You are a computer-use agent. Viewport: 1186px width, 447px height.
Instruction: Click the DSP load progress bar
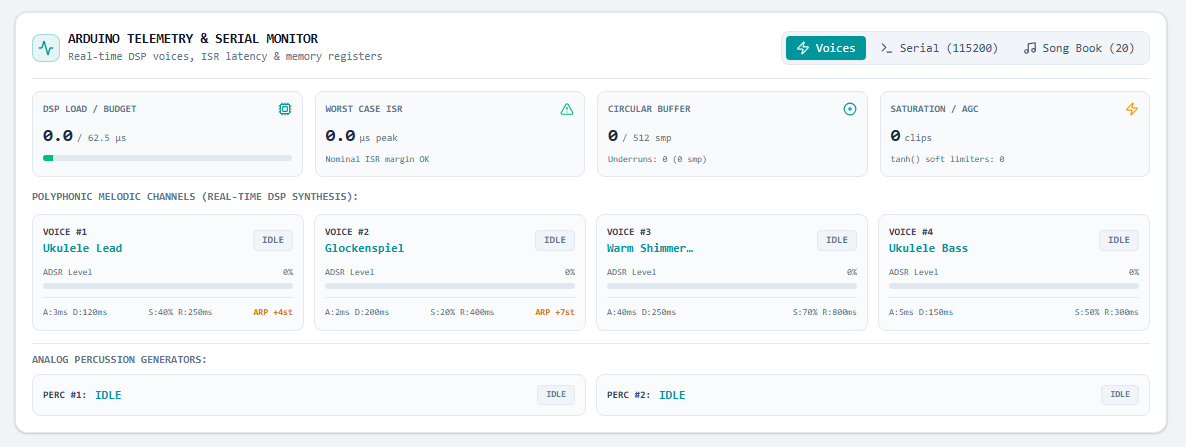167,158
